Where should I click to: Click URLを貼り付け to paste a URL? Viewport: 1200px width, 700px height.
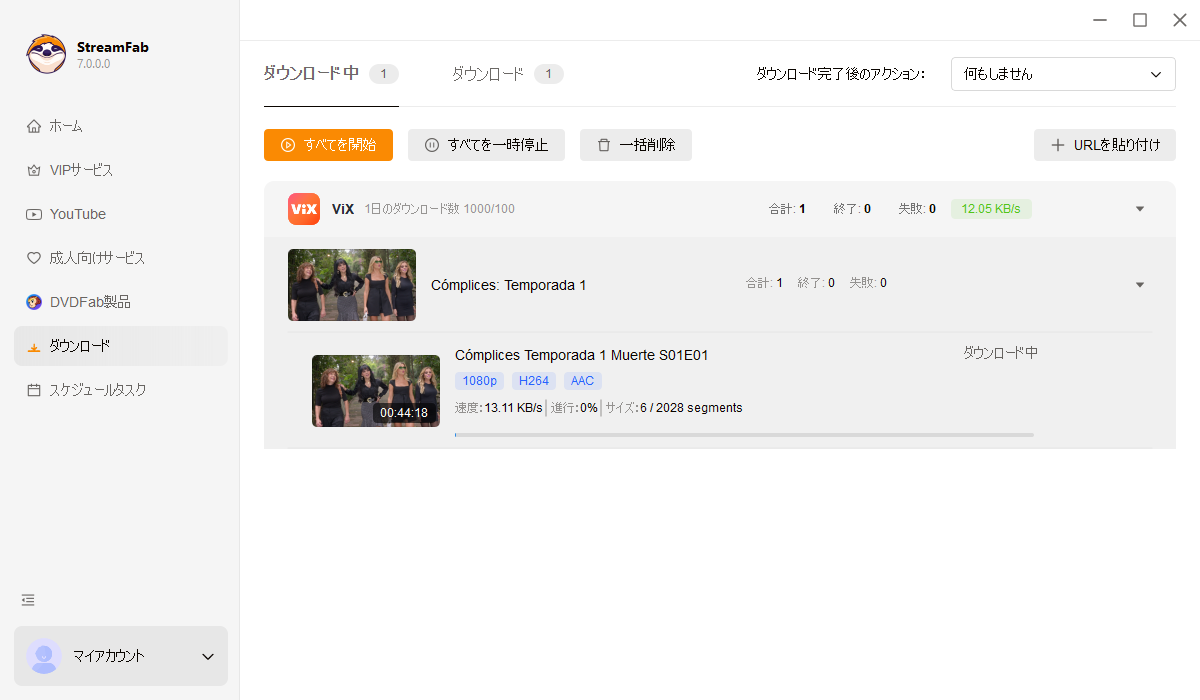pyautogui.click(x=1104, y=144)
